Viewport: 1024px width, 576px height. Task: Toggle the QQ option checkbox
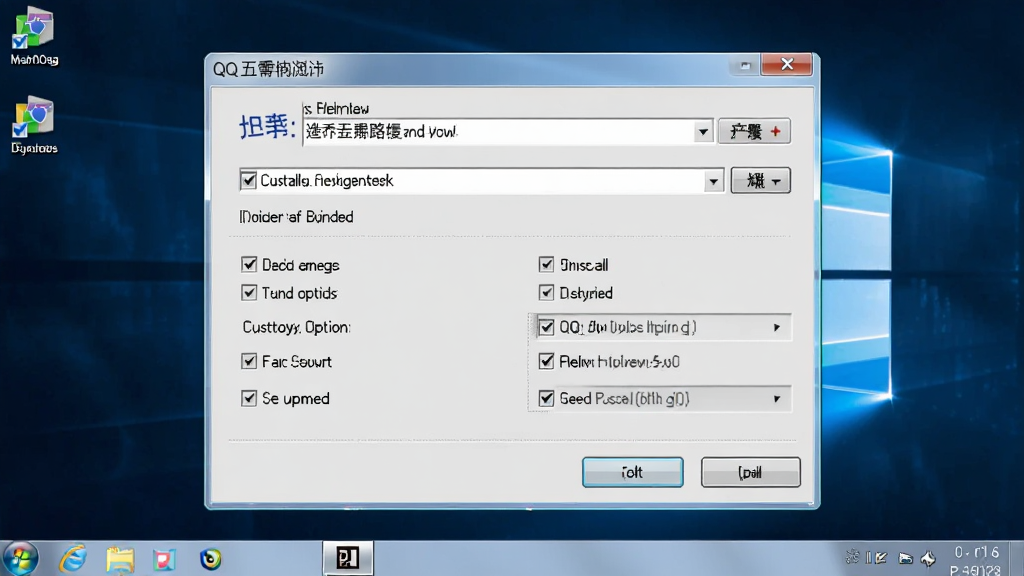pos(547,327)
